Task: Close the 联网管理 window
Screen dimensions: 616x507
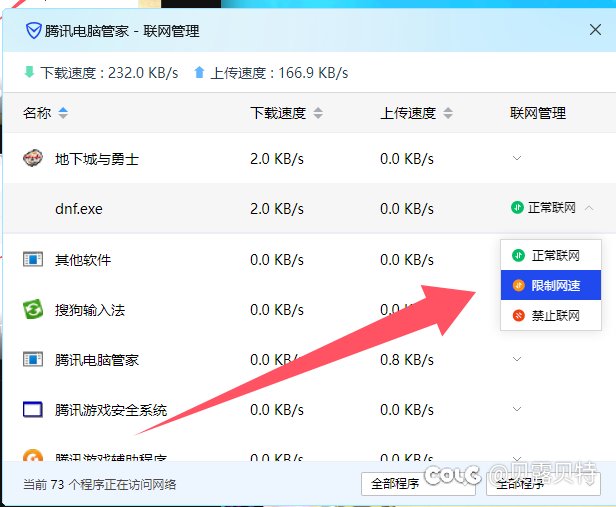Action: click(595, 29)
